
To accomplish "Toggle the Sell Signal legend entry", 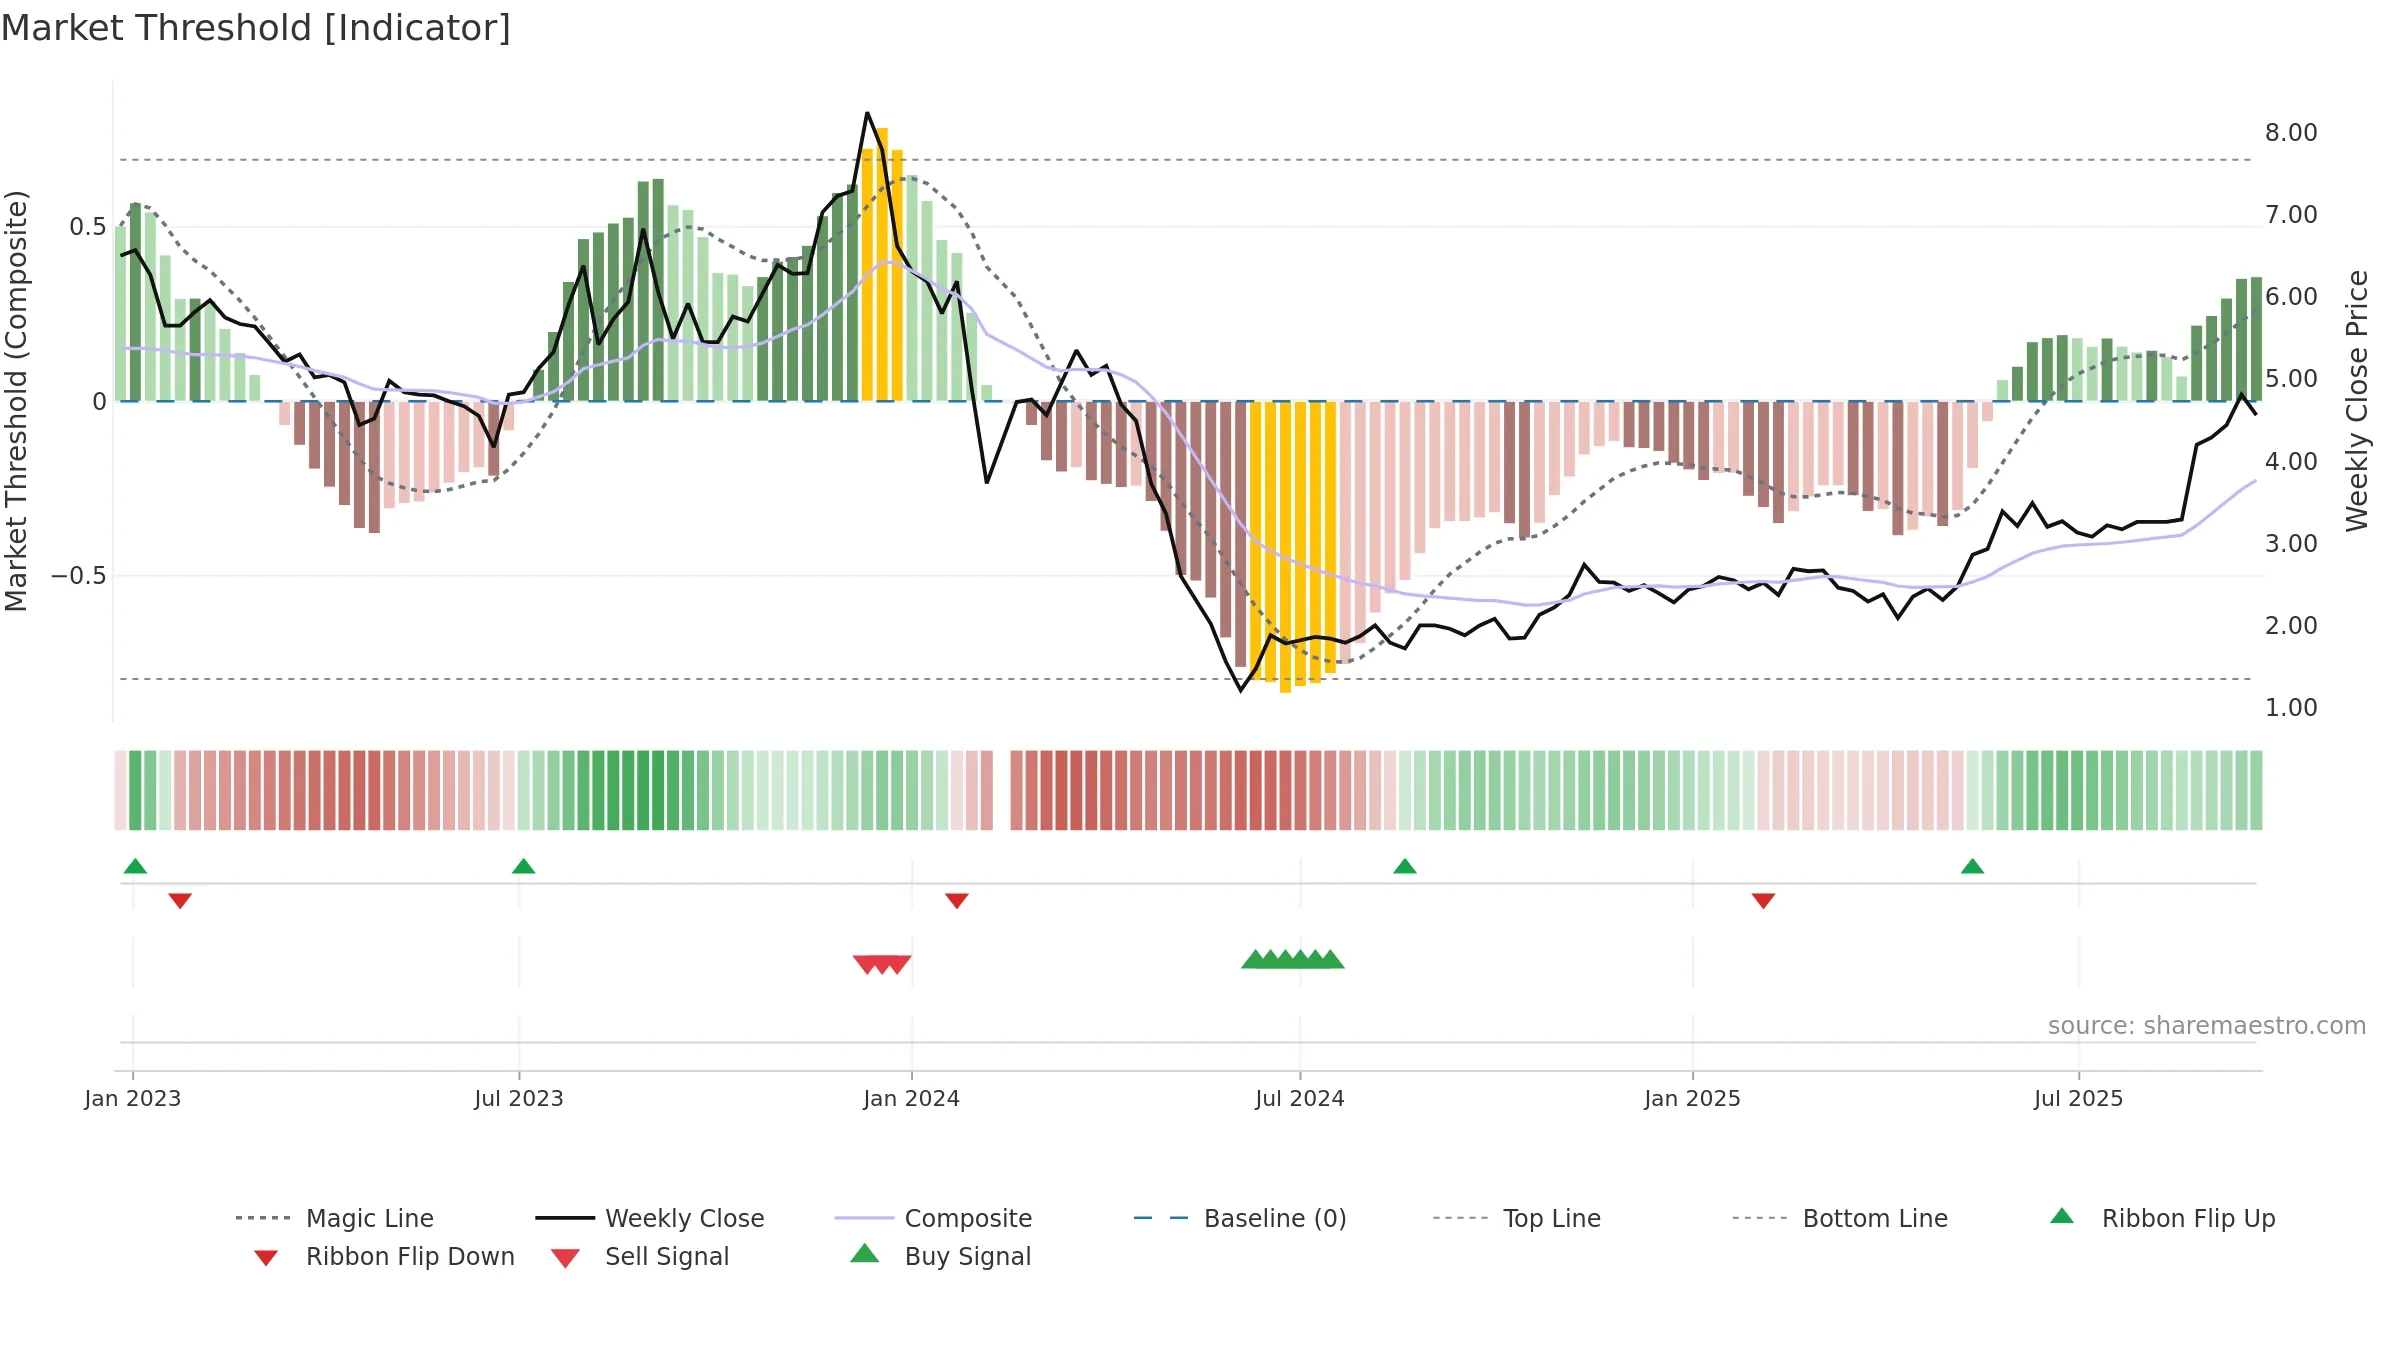I will click(640, 1256).
